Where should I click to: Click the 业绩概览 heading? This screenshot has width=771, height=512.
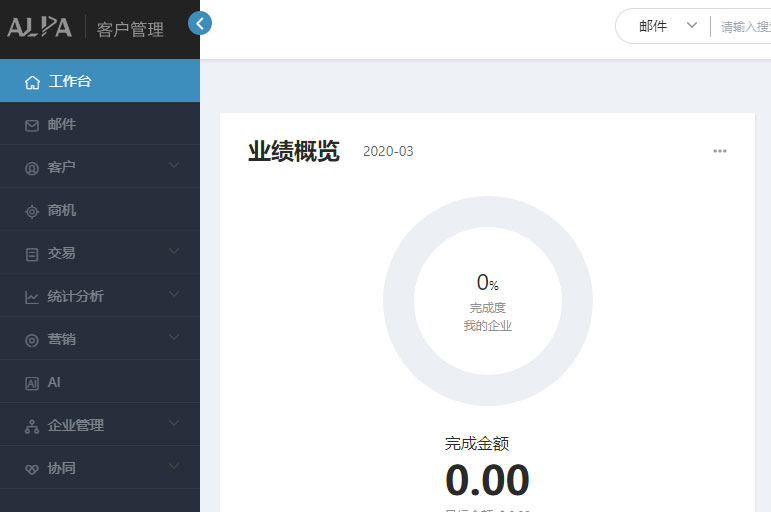[x=294, y=151]
